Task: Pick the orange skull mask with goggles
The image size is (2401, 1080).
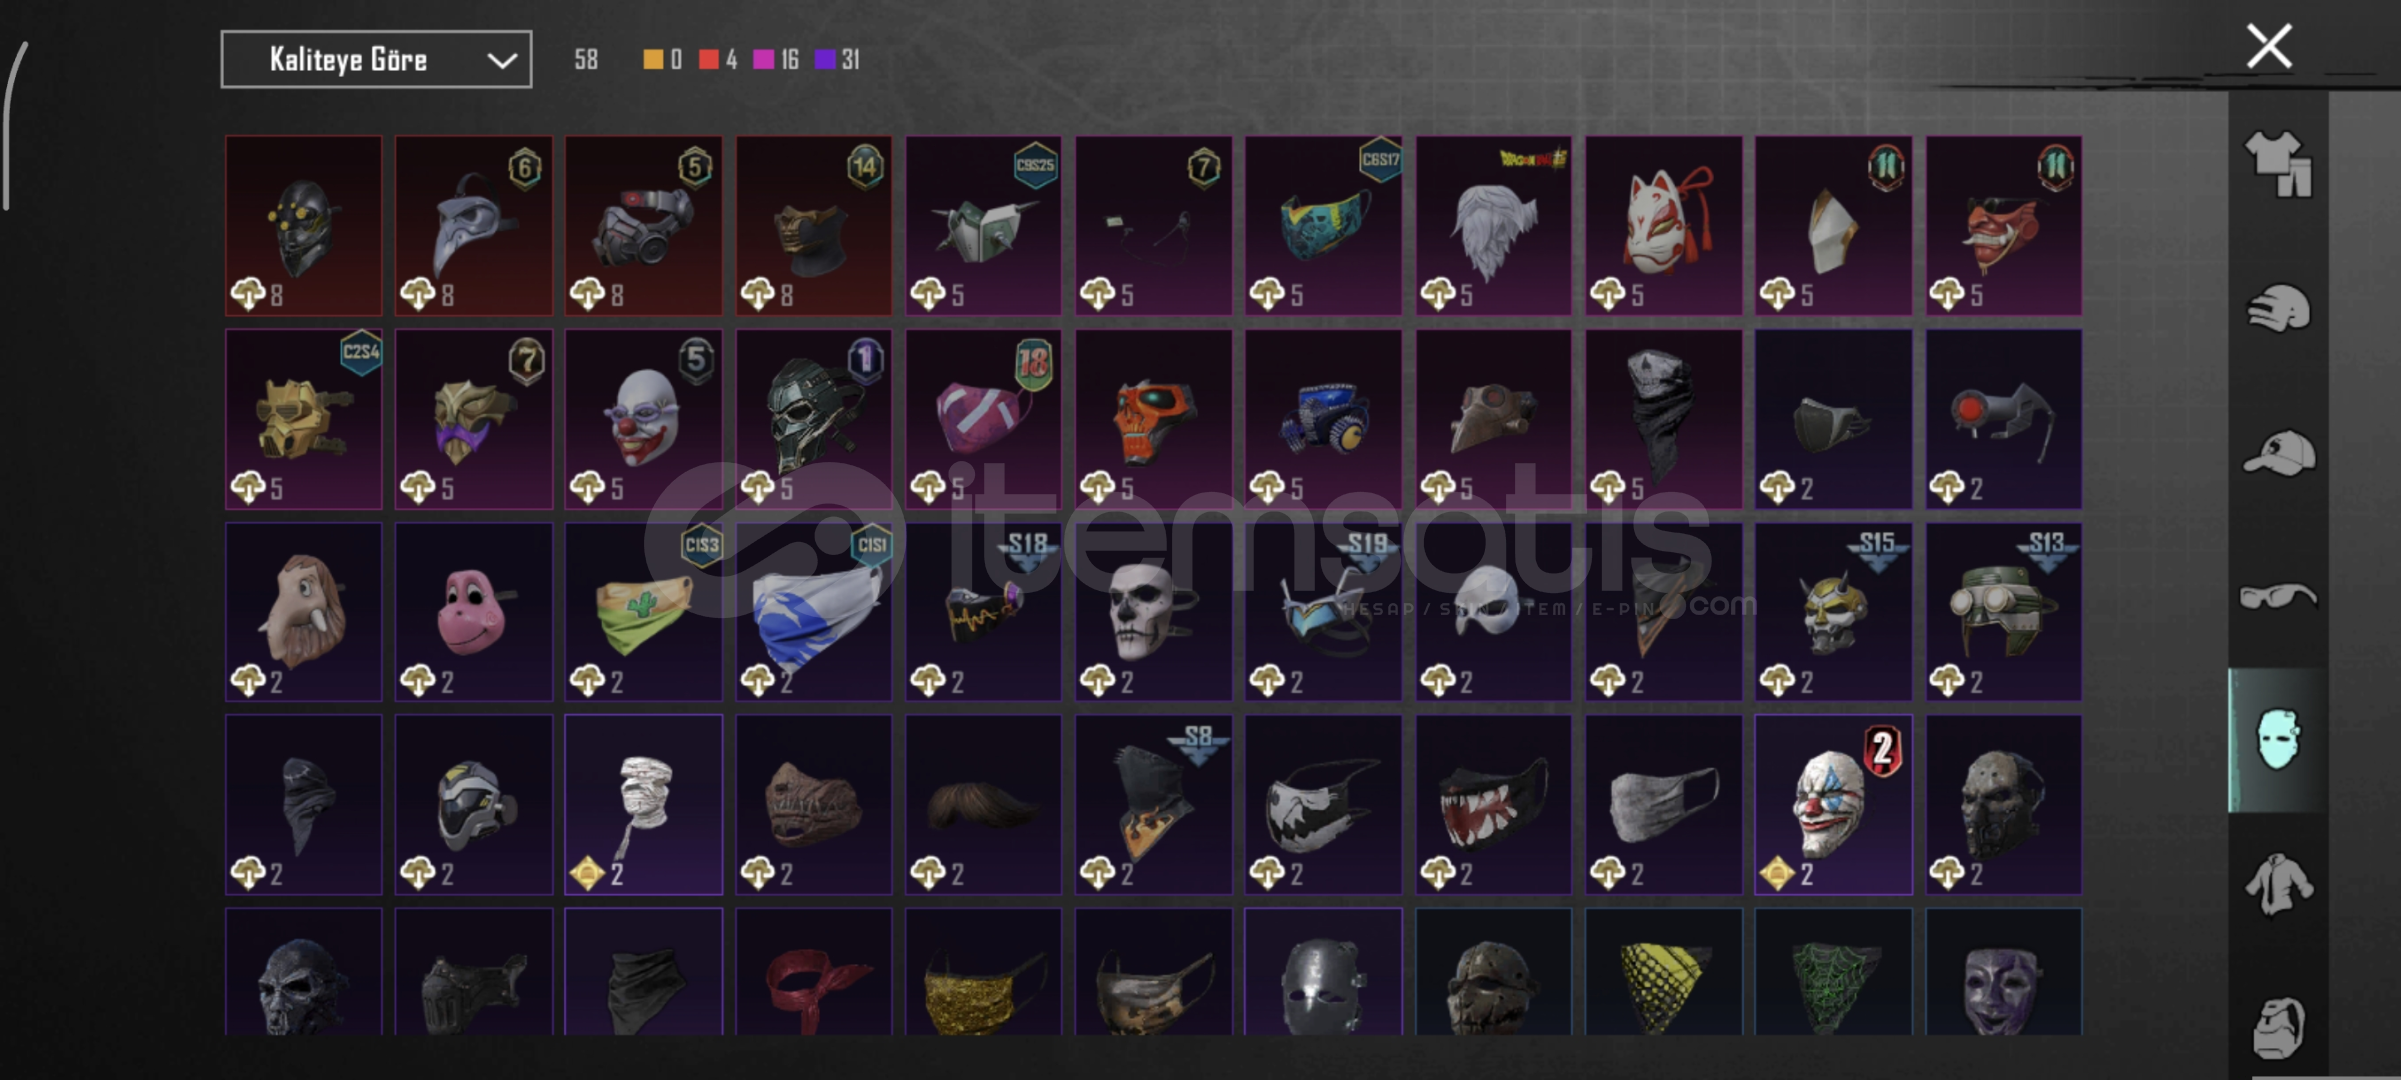Action: point(1154,419)
